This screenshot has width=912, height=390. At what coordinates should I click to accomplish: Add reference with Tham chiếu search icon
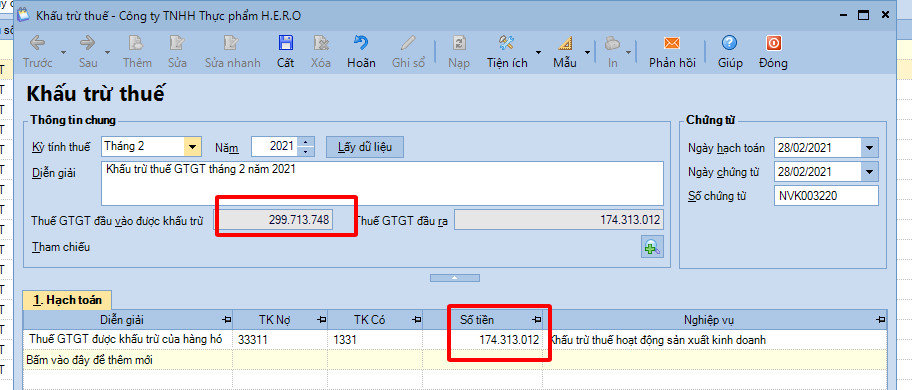click(x=652, y=248)
